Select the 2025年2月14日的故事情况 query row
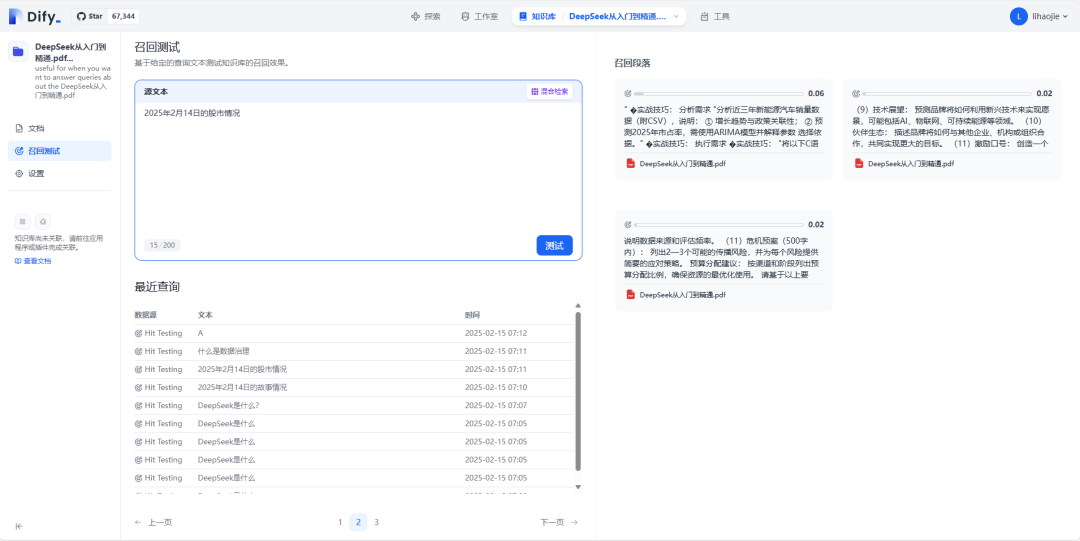 click(x=354, y=387)
